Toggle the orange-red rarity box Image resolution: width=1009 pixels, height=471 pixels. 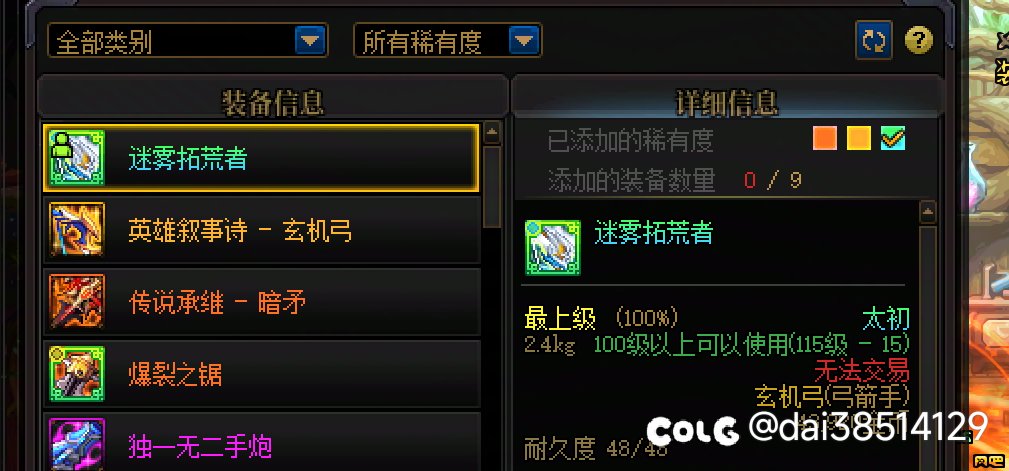pyautogui.click(x=825, y=138)
